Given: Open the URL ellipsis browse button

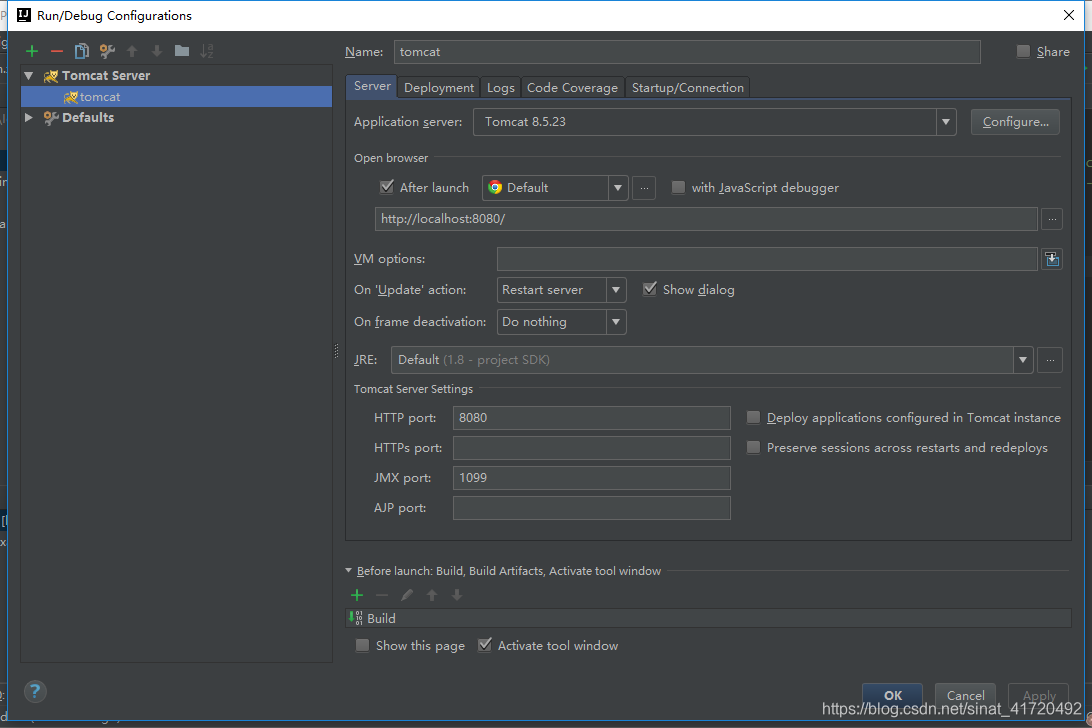Looking at the screenshot, I should (x=1052, y=219).
